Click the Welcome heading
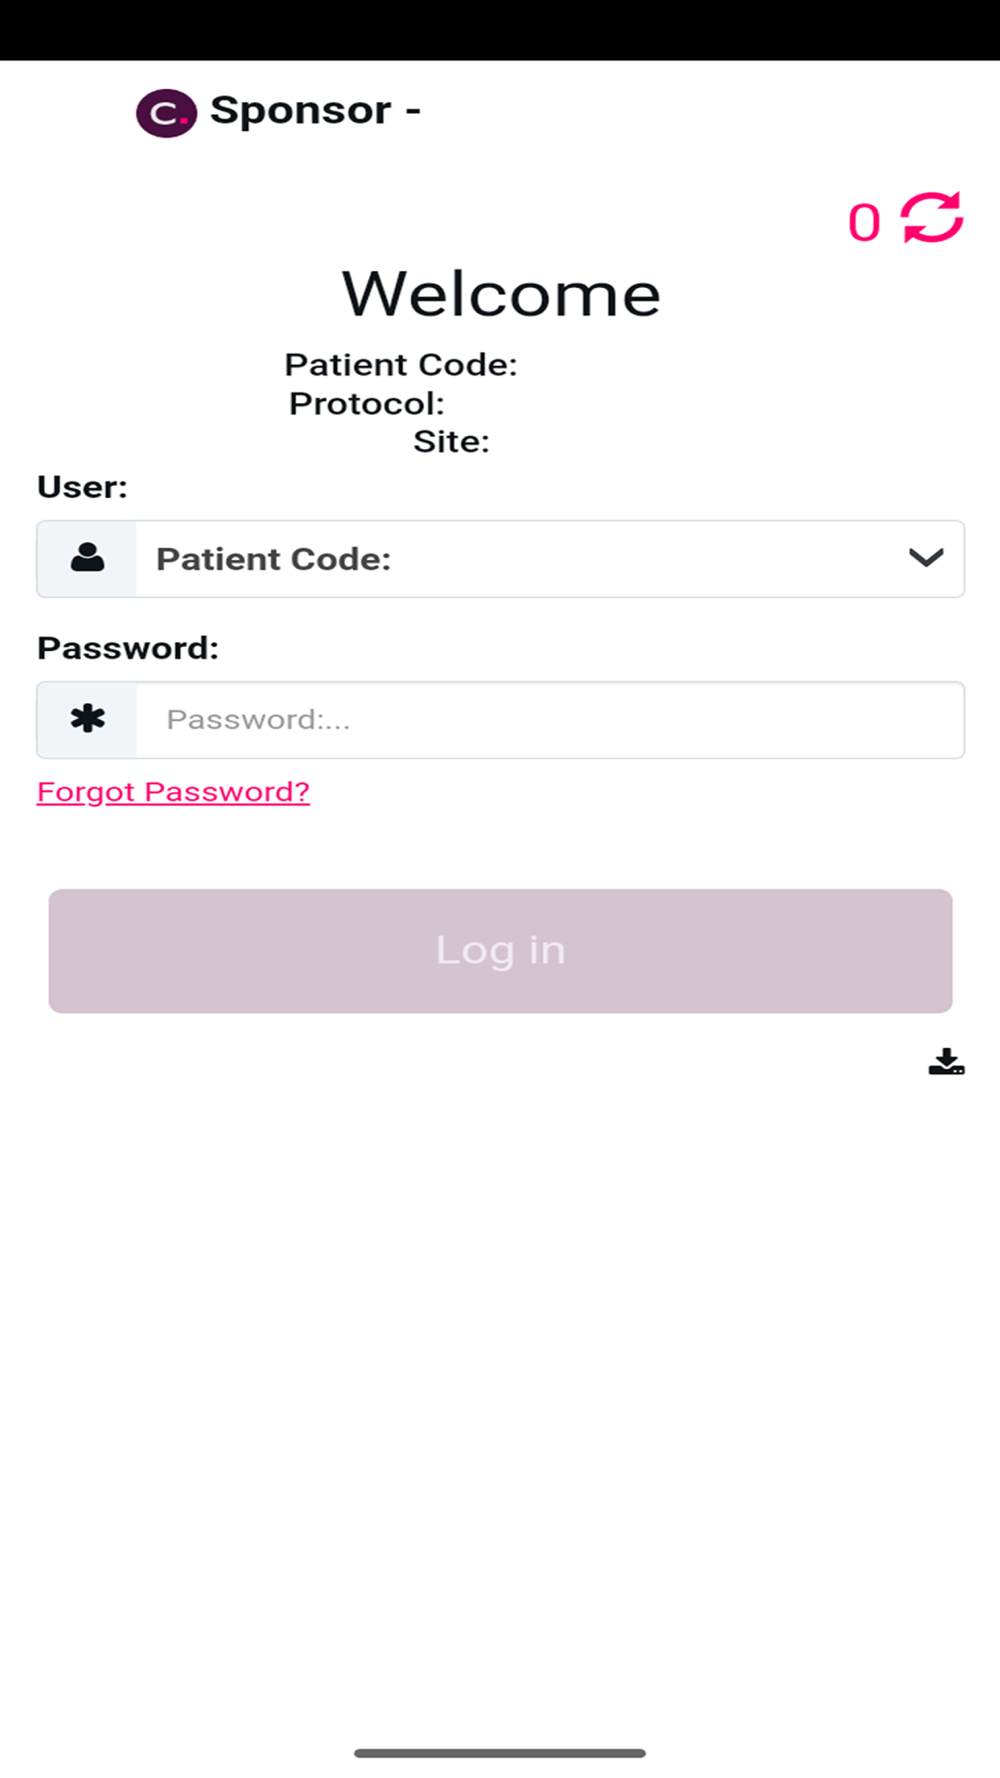The width and height of the screenshot is (1000, 1778). (x=501, y=294)
